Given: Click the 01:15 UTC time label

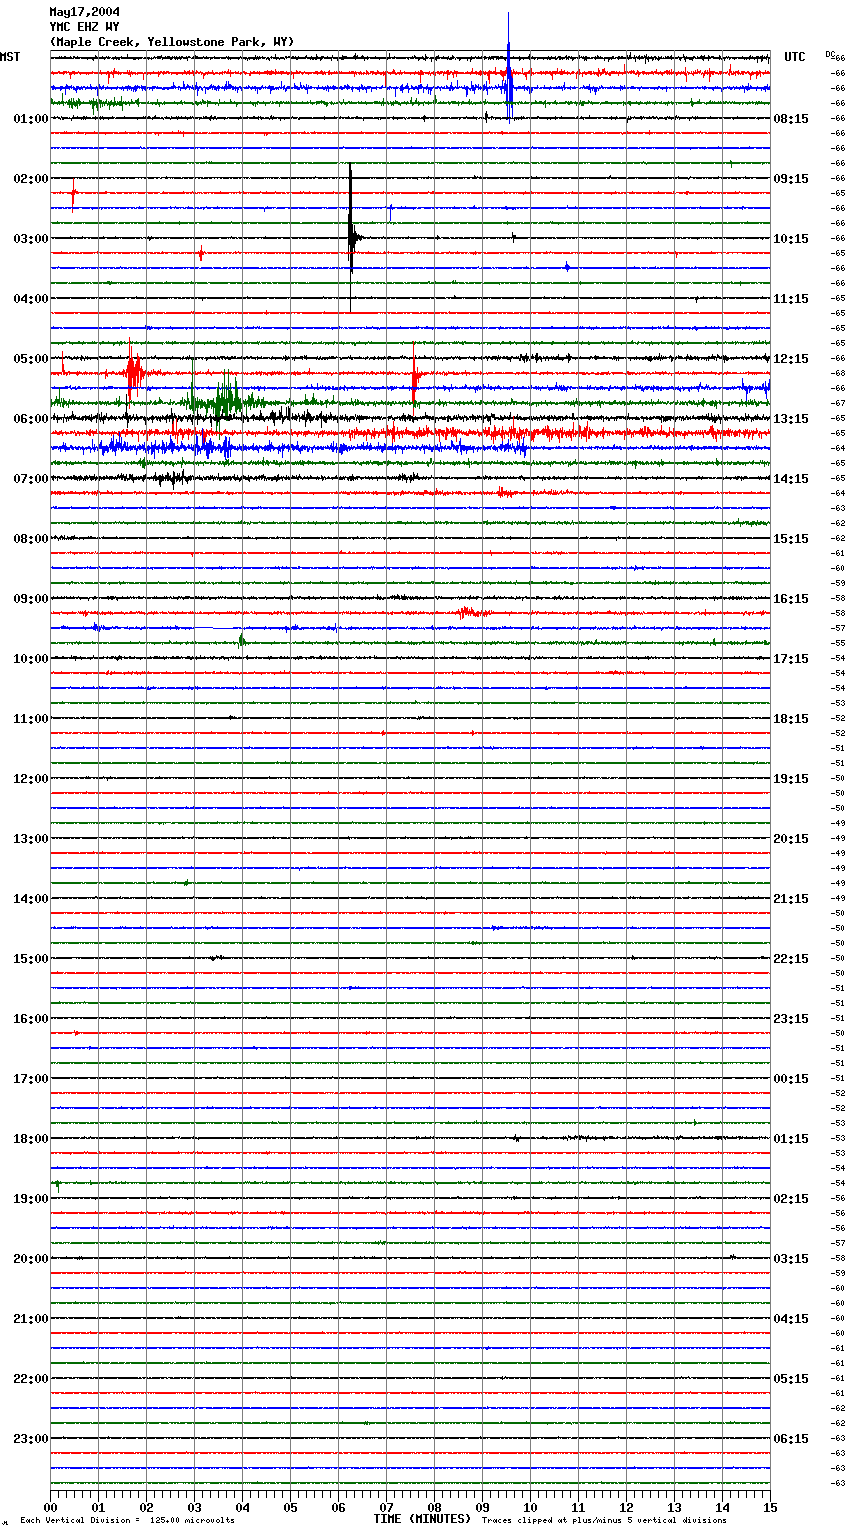Looking at the screenshot, I should point(791,1139).
